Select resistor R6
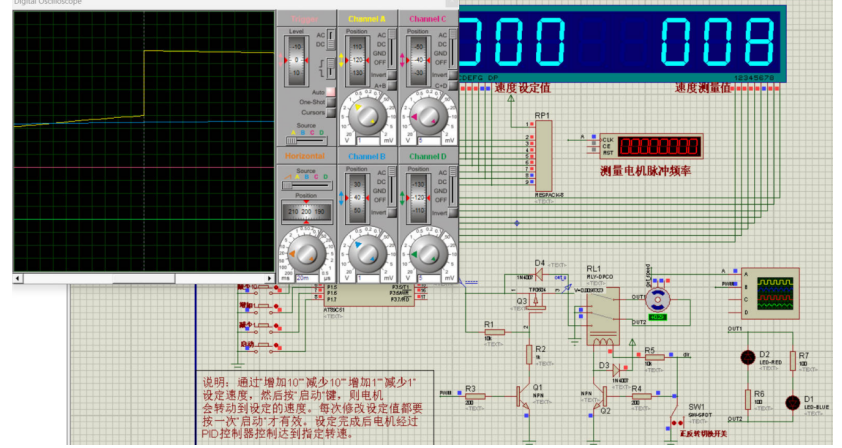Image resolution: width=842 pixels, height=448 pixels. pyautogui.click(x=747, y=399)
